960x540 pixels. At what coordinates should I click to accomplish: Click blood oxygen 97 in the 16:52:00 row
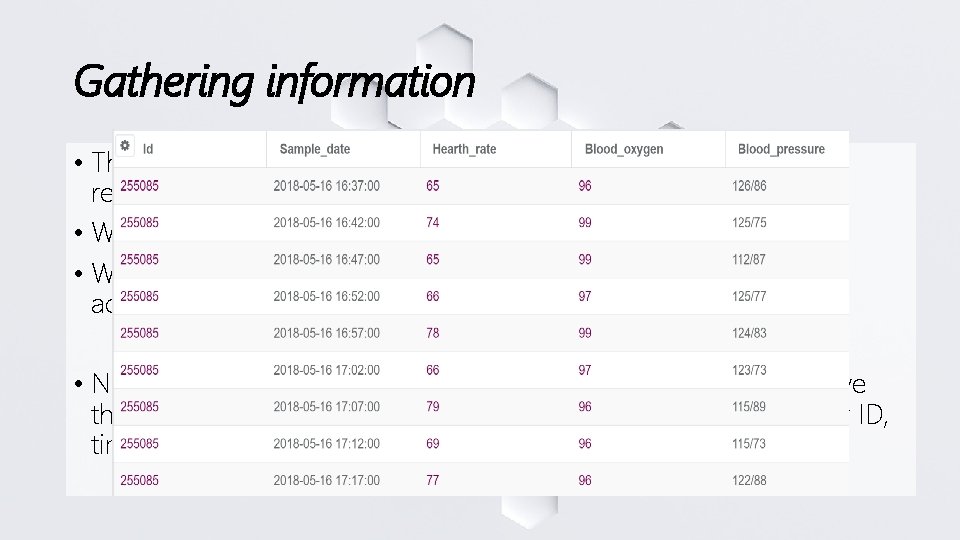585,296
